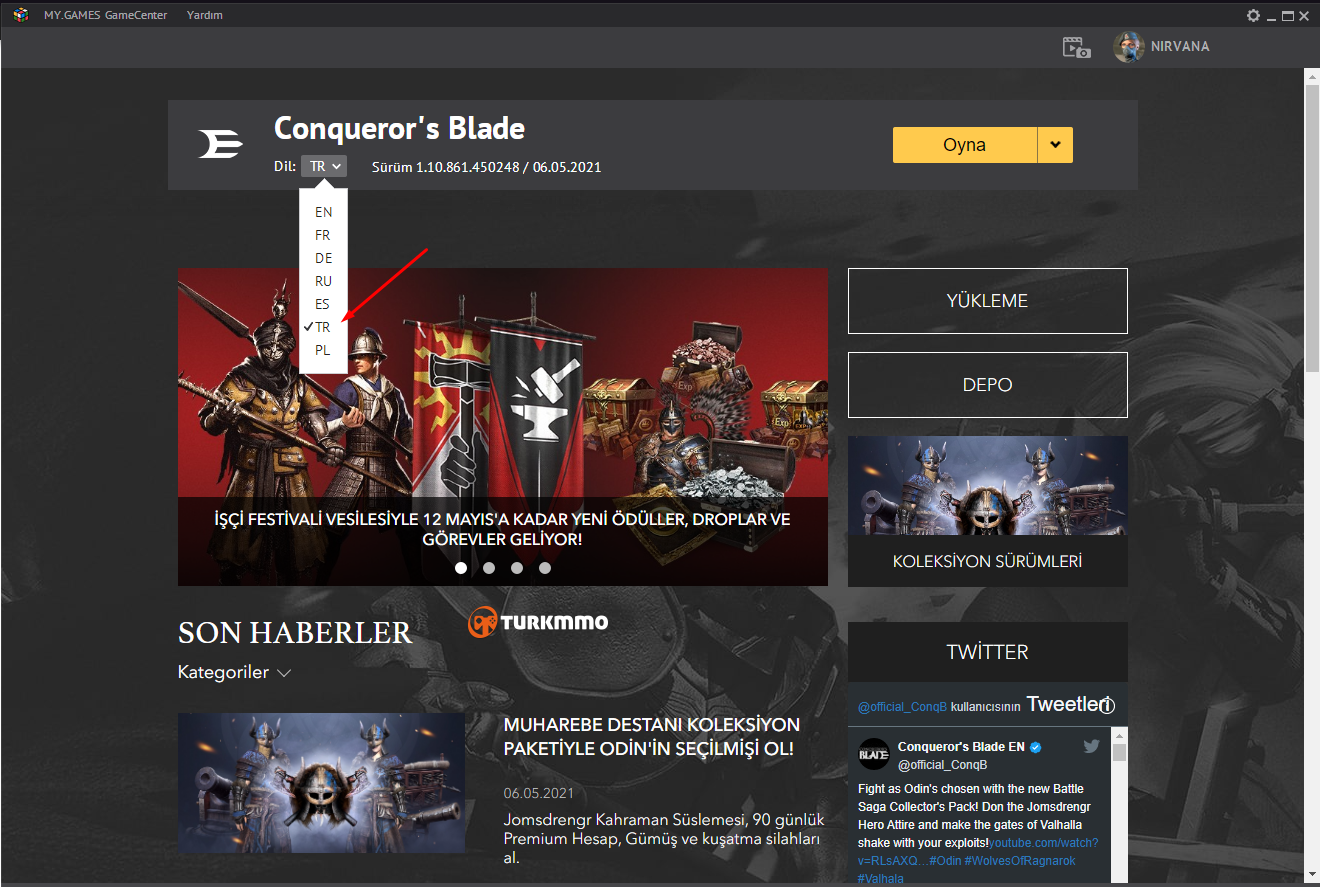This screenshot has height=887, width=1320.
Task: Open MUHAREBE DESTANI KOLEKSİYON news headline
Action: tap(652, 737)
